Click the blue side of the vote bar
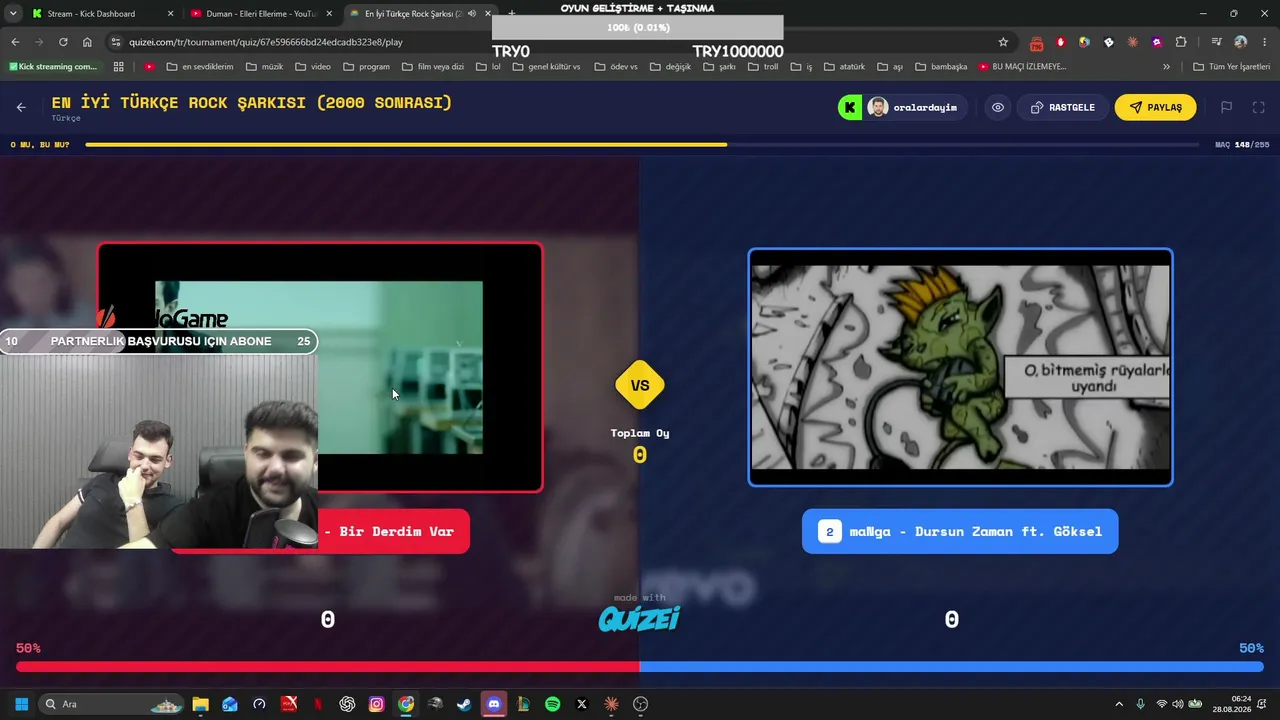1280x720 pixels. (951, 667)
